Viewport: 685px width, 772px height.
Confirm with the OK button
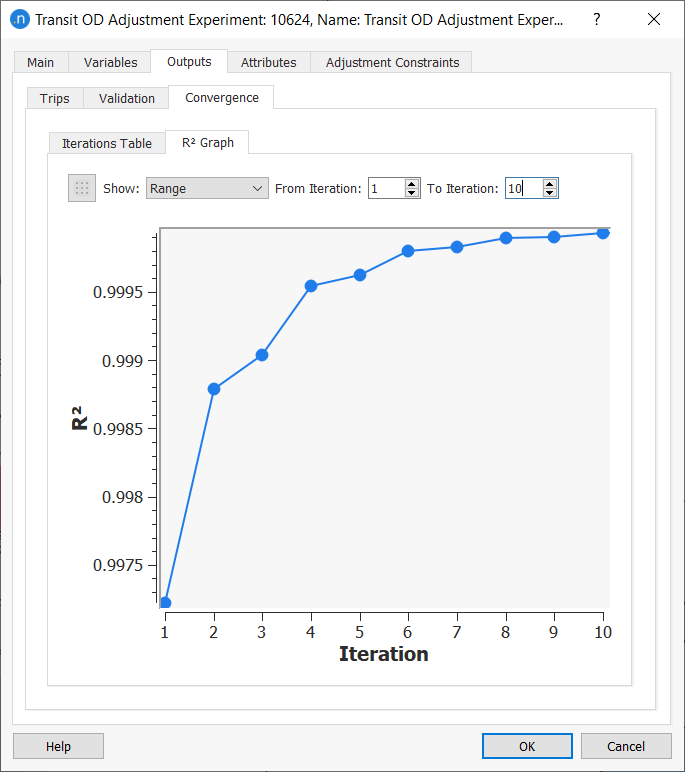point(527,746)
